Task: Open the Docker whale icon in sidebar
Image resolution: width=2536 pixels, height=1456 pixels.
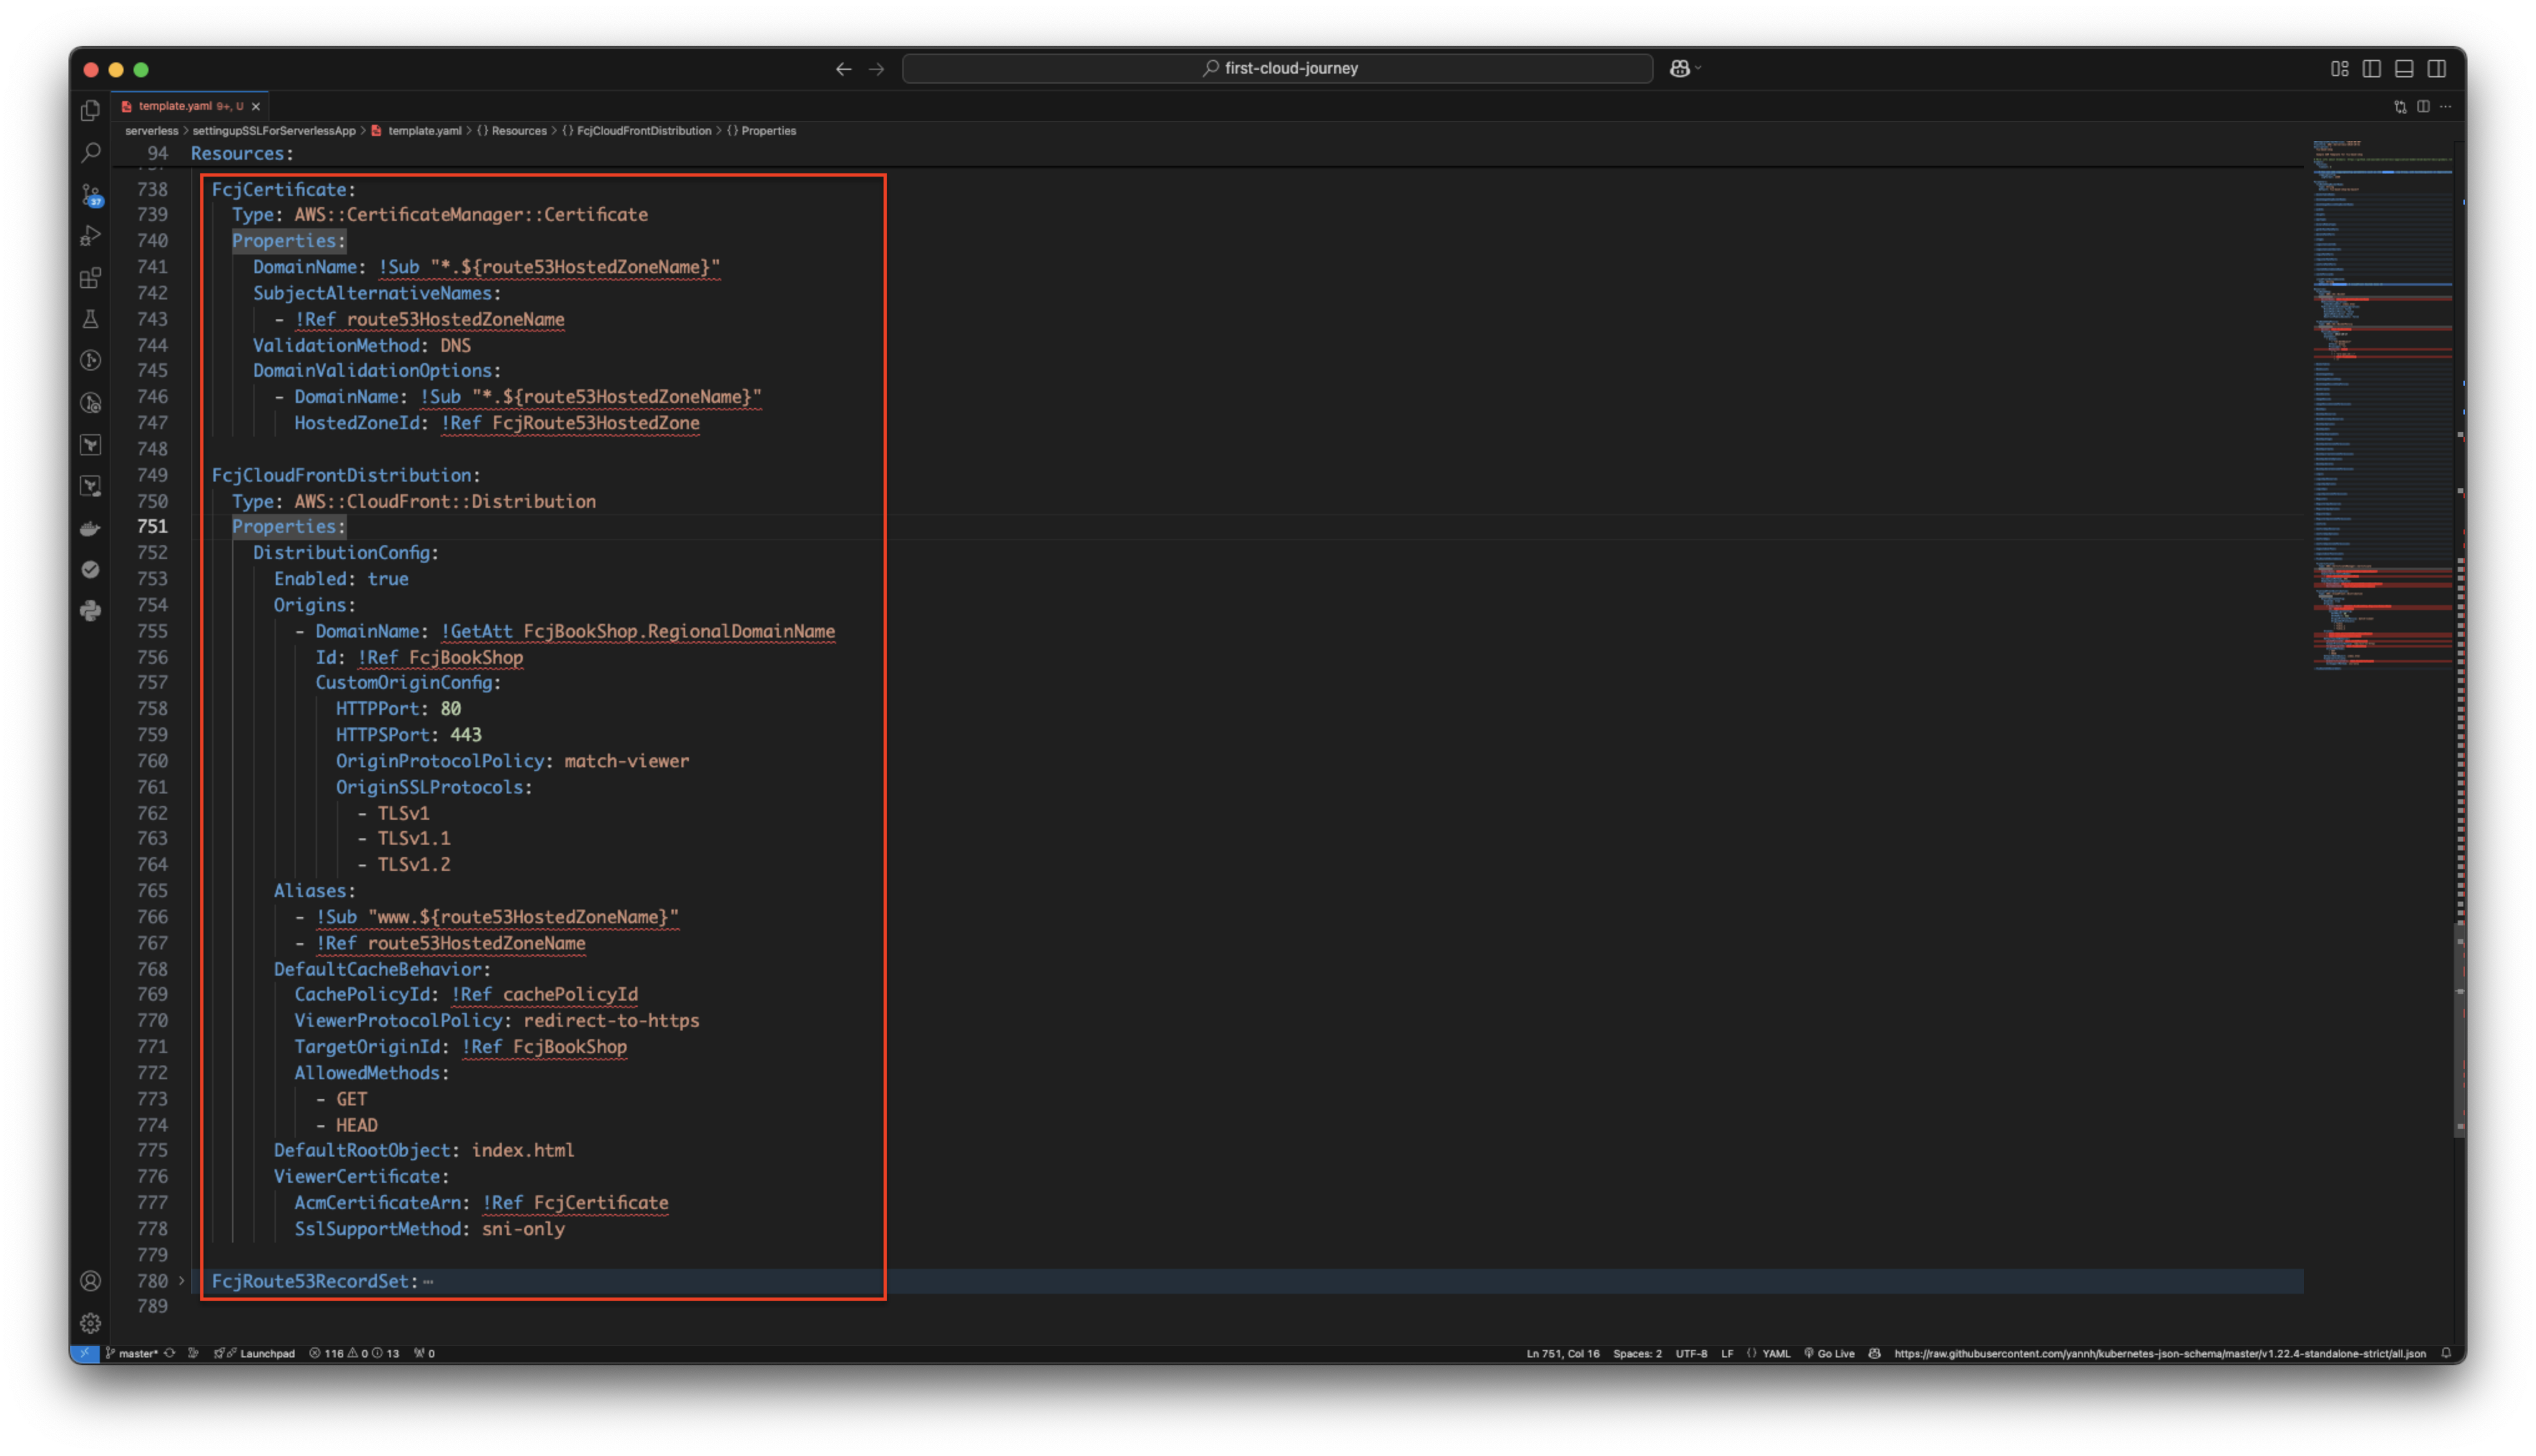Action: coord(91,528)
